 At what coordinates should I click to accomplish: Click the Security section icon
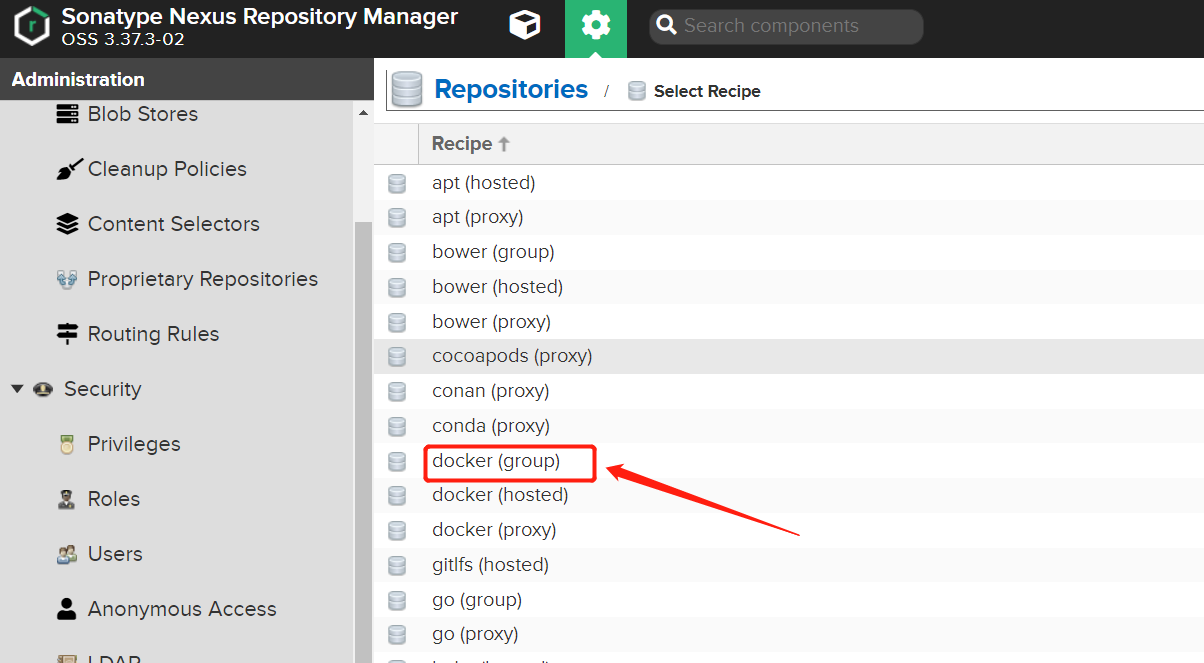pyautogui.click(x=43, y=389)
